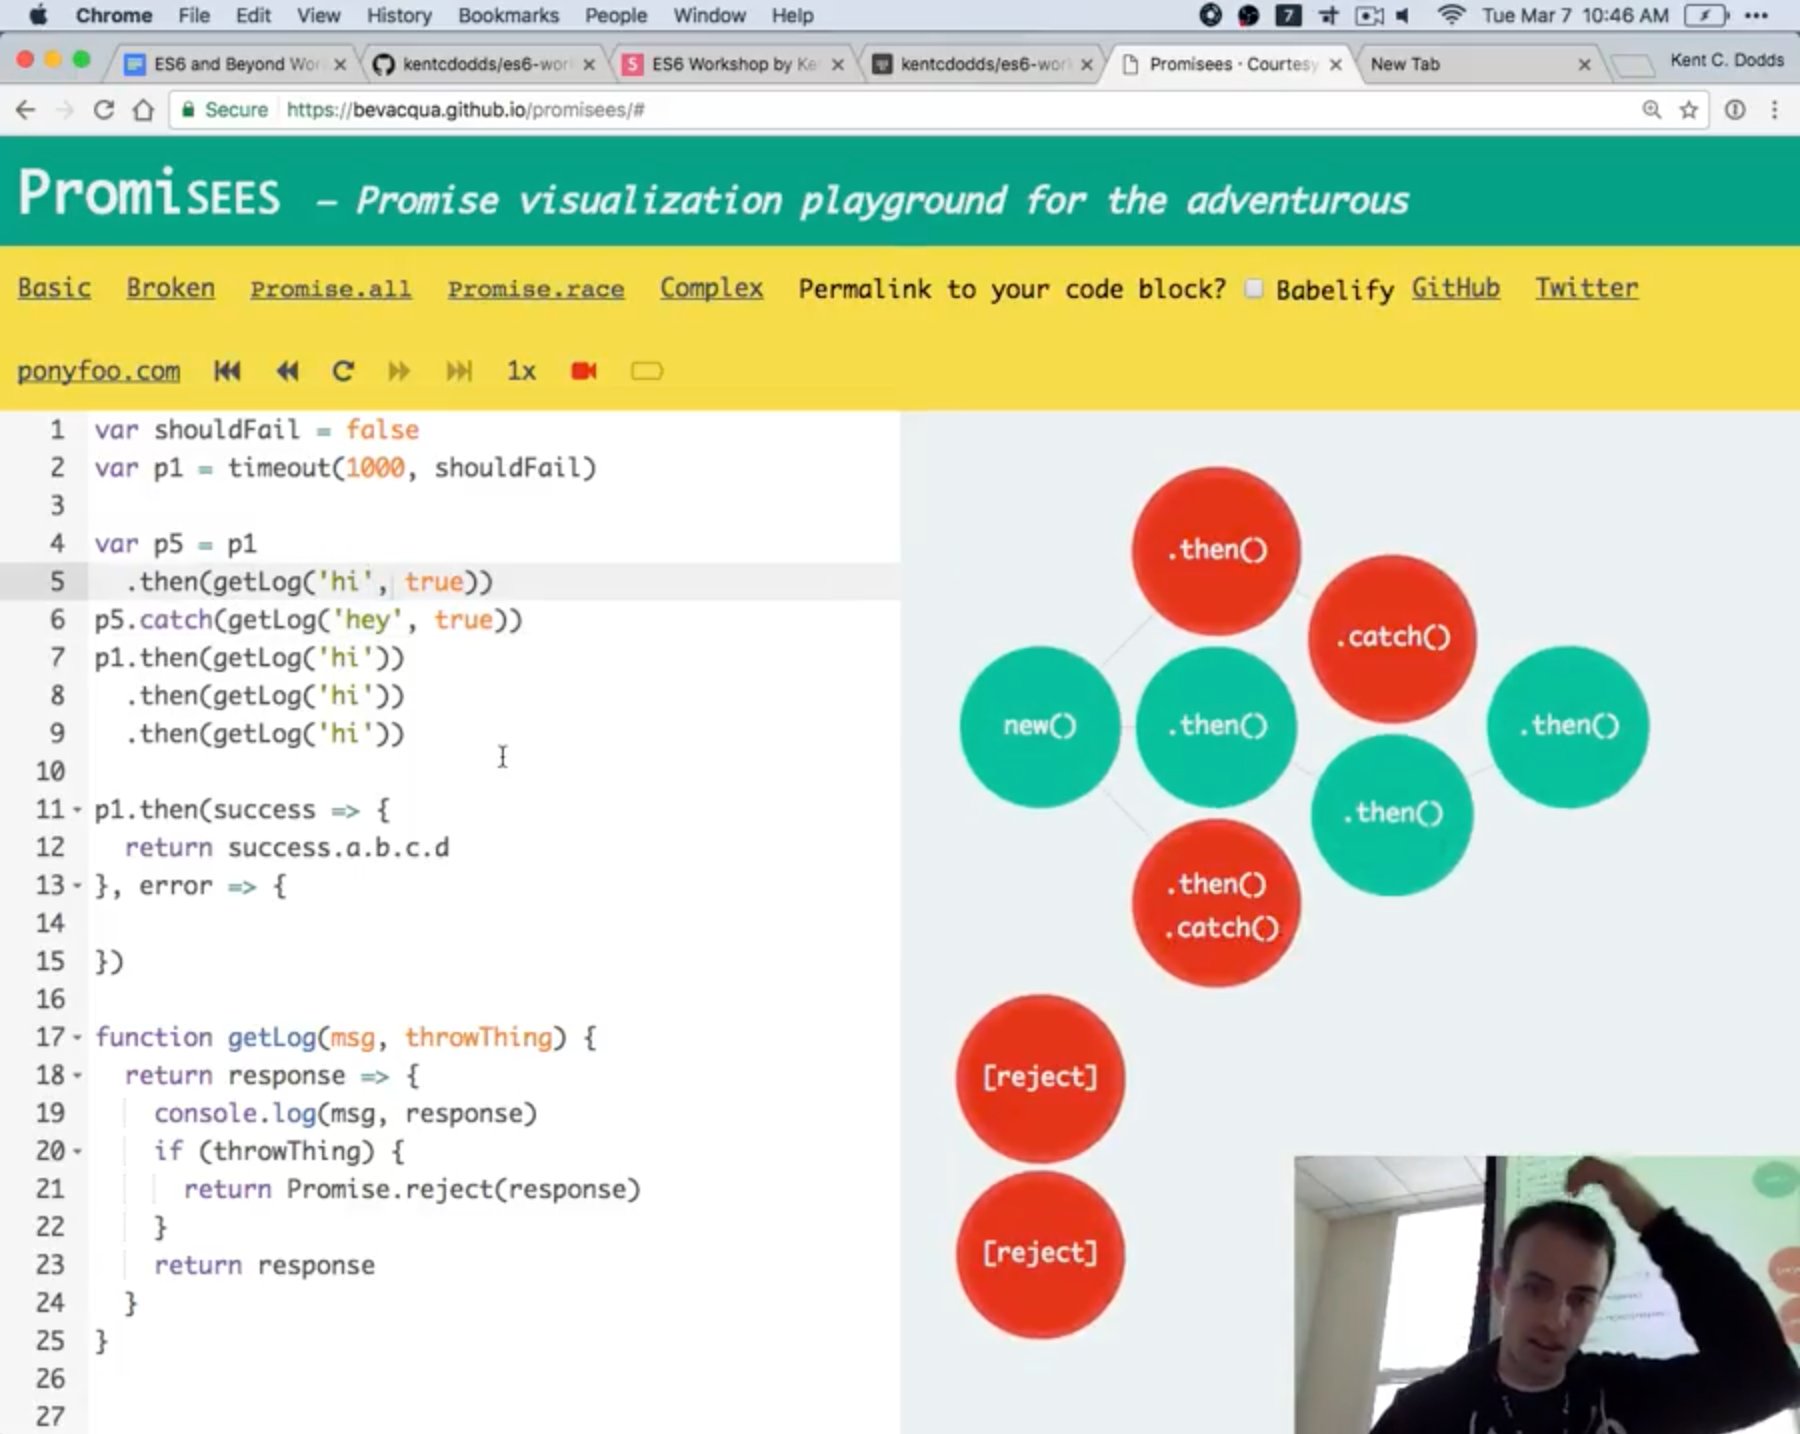Image resolution: width=1800 pixels, height=1434 pixels.
Task: Skip to end of promise animation
Action: pos(459,371)
